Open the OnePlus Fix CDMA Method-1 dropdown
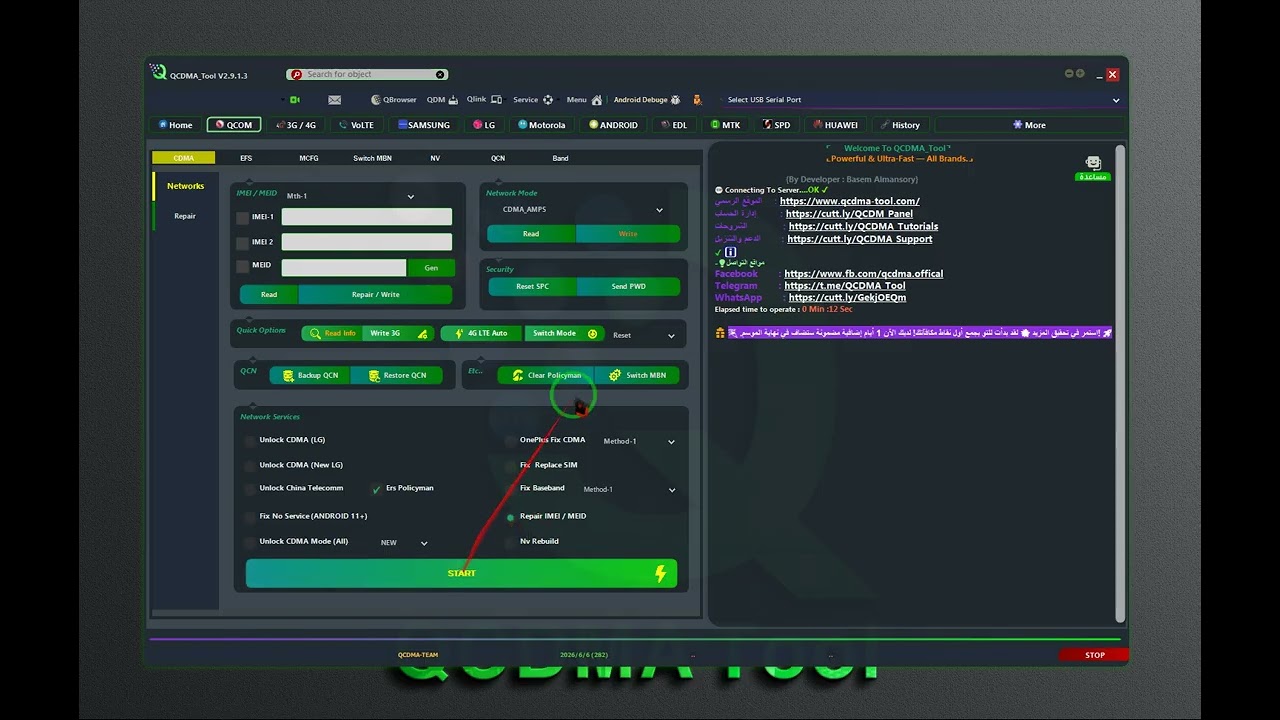Viewport: 1280px width, 720px height. 639,441
